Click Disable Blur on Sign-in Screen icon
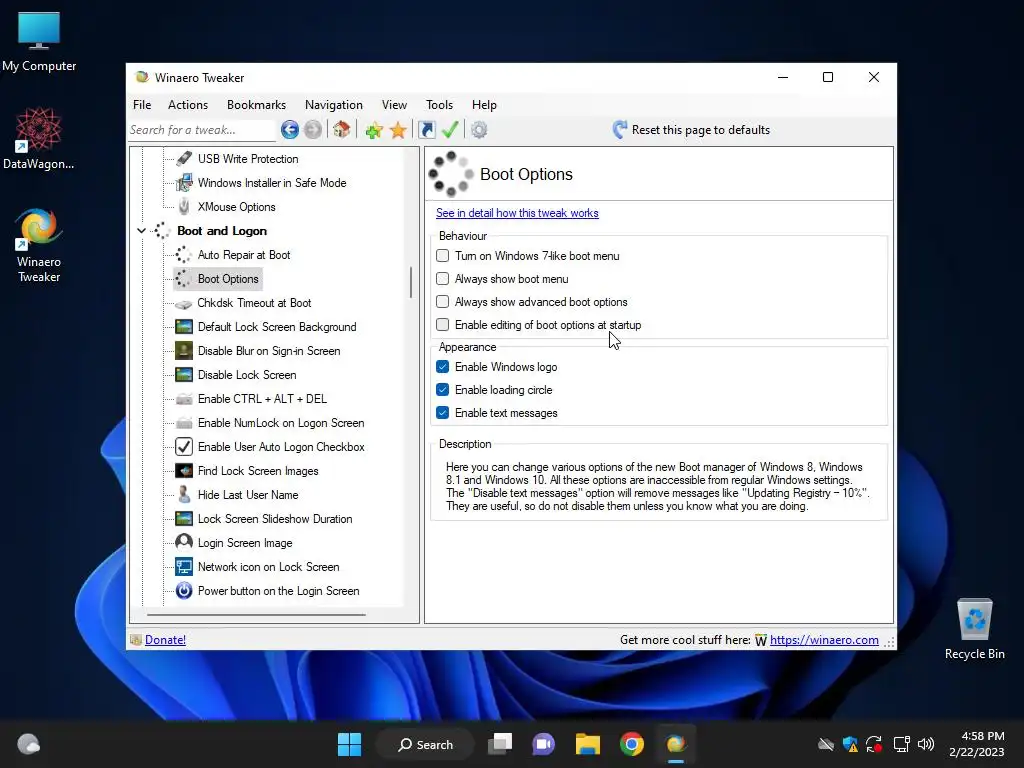This screenshot has height=768, width=1024. 184,351
